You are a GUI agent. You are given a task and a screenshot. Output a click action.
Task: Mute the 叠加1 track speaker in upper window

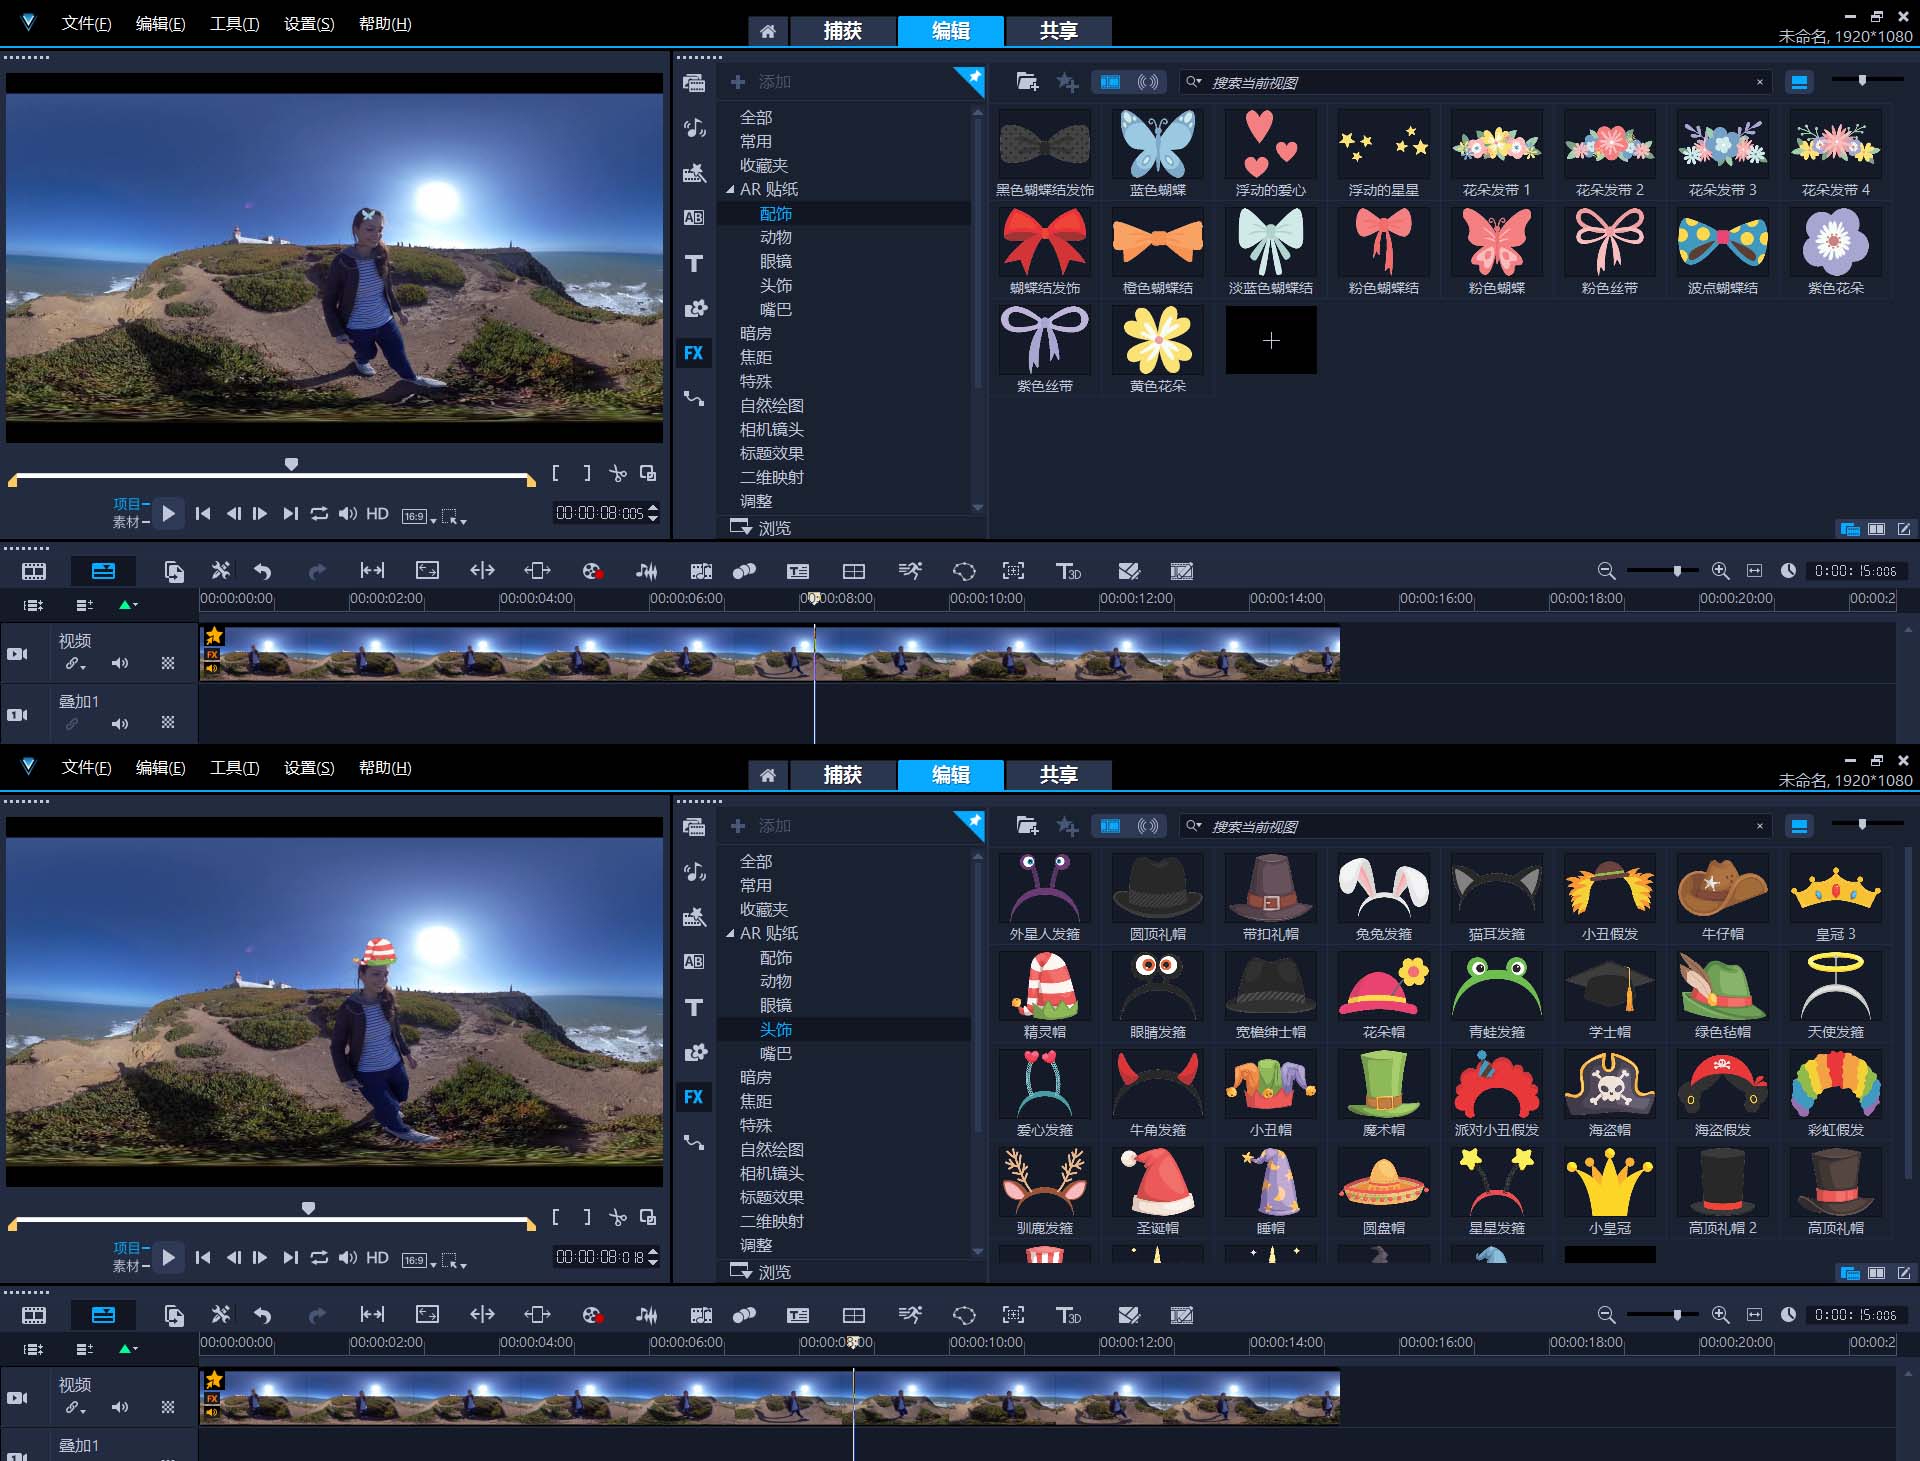tap(120, 723)
